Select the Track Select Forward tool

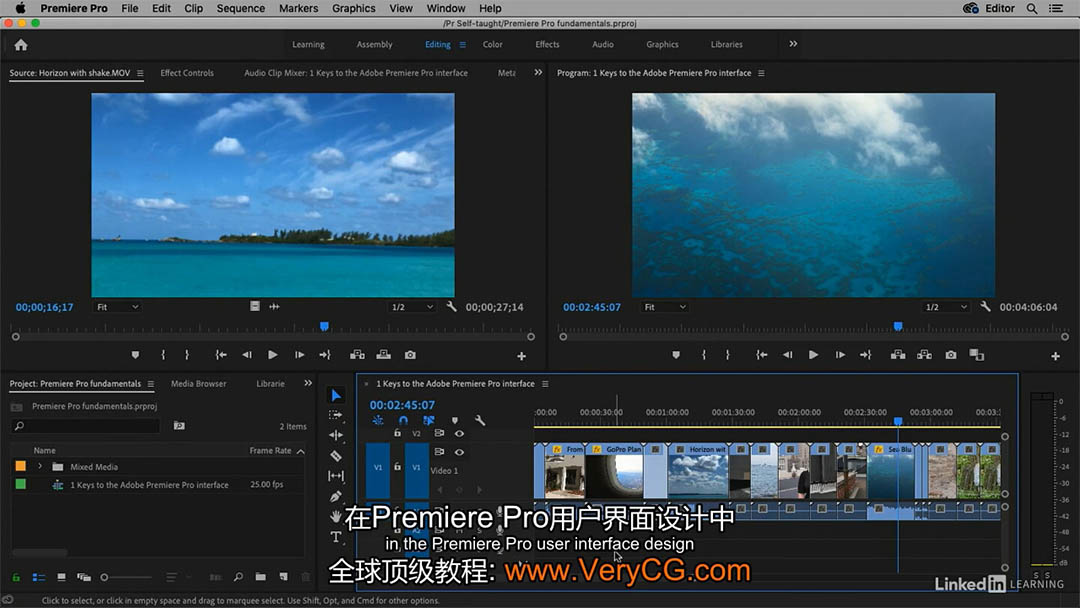[x=336, y=415]
